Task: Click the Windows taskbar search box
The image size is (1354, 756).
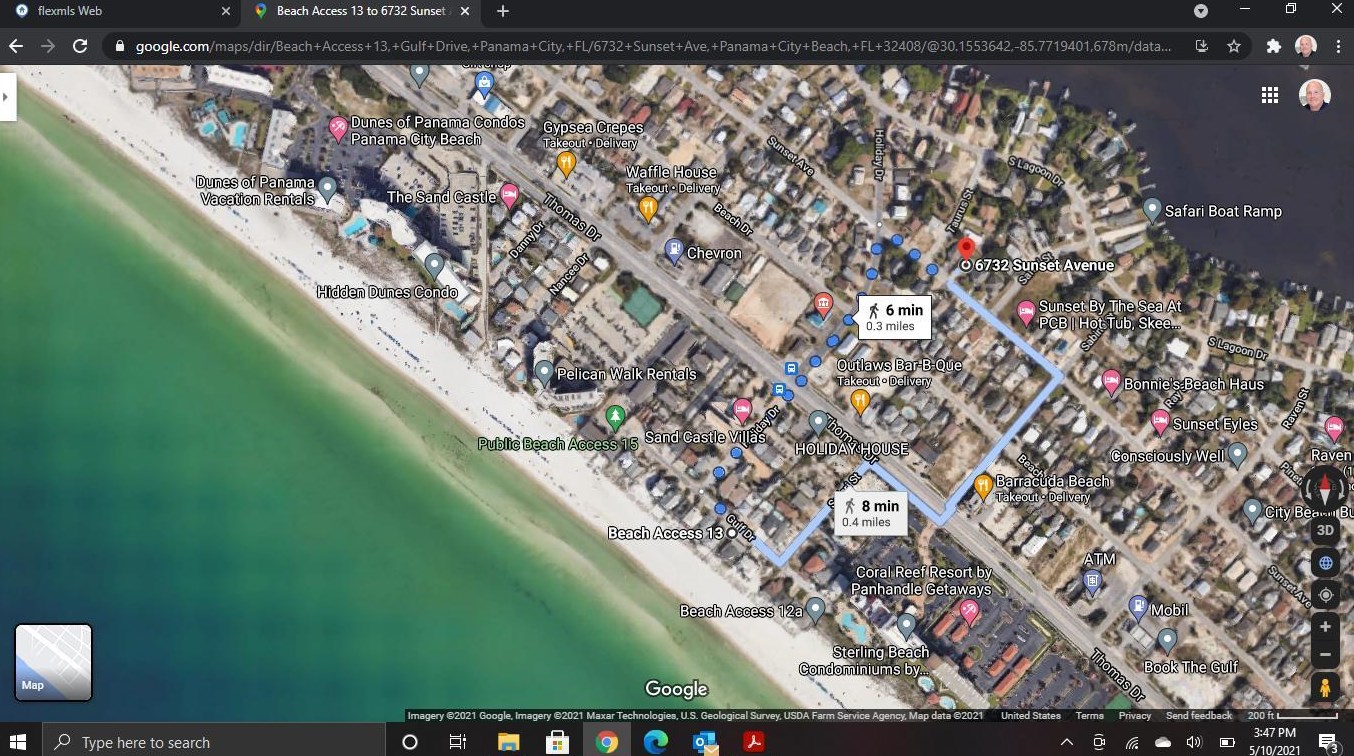Action: pyautogui.click(x=214, y=742)
